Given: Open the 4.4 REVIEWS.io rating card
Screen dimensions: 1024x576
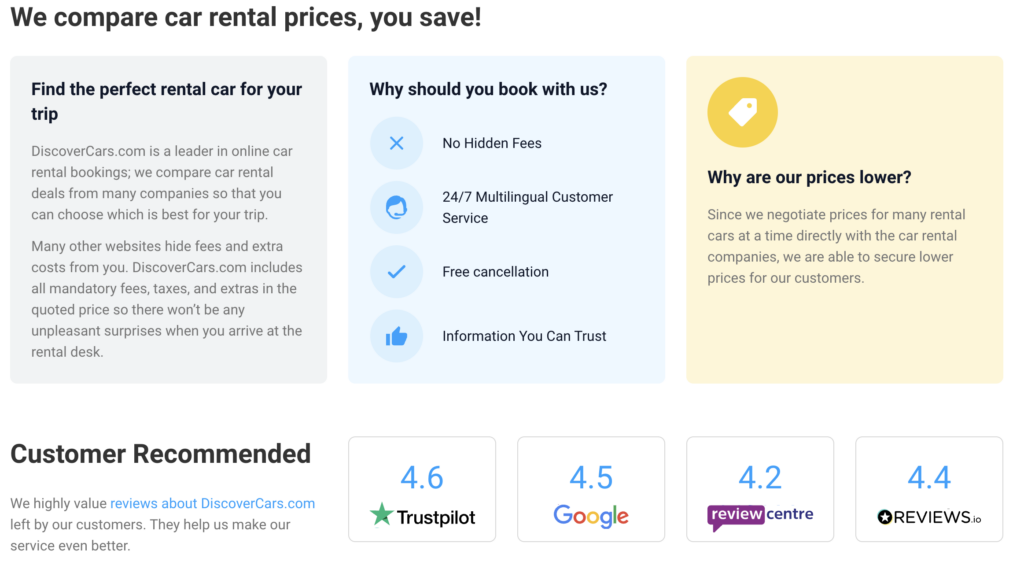Looking at the screenshot, I should click(929, 489).
